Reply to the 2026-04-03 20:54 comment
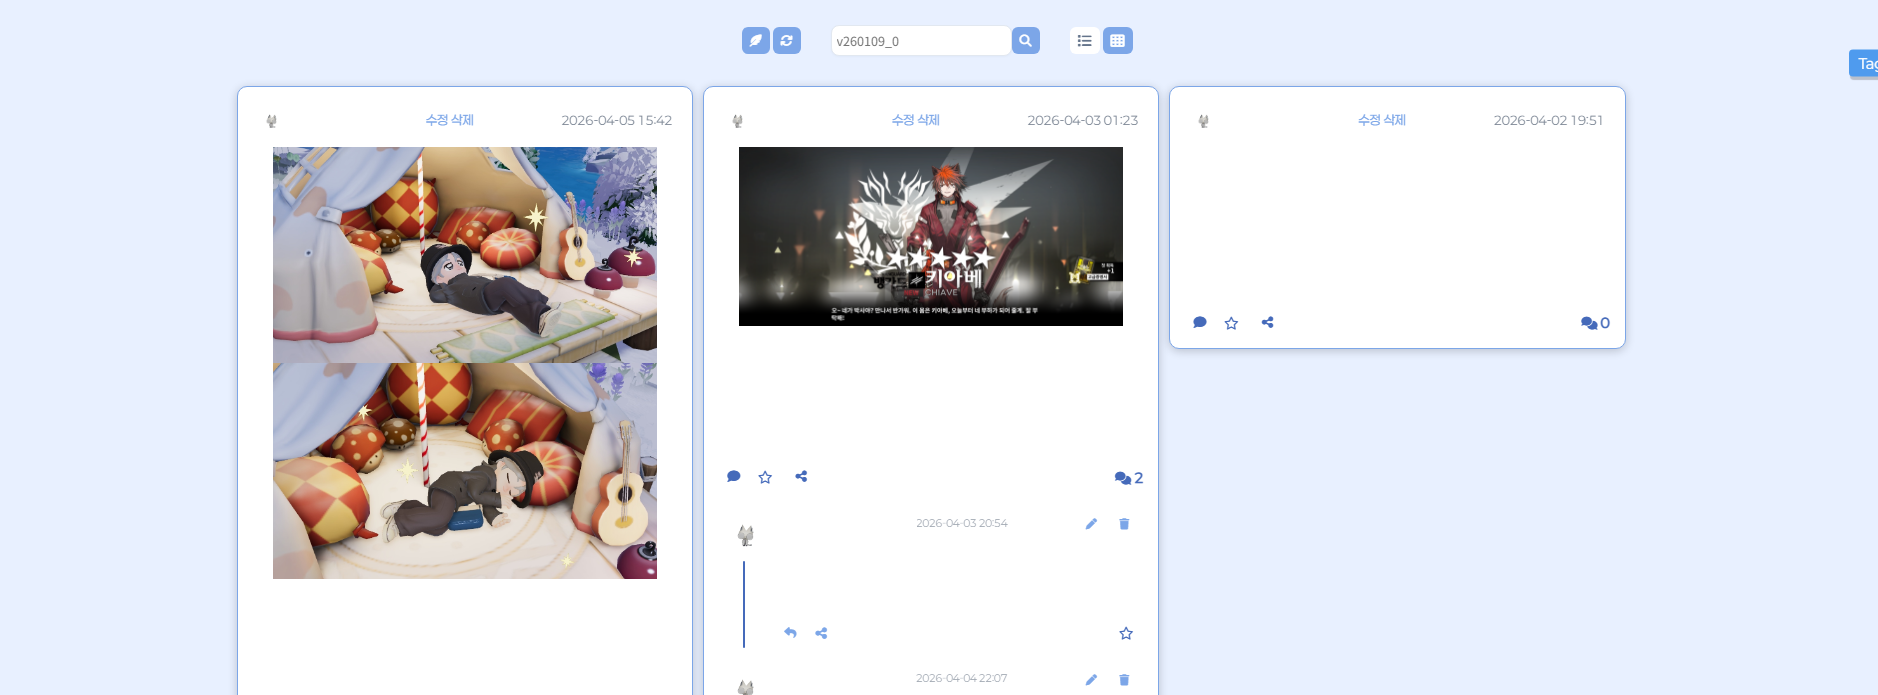The width and height of the screenshot is (1878, 695). pyautogui.click(x=790, y=633)
